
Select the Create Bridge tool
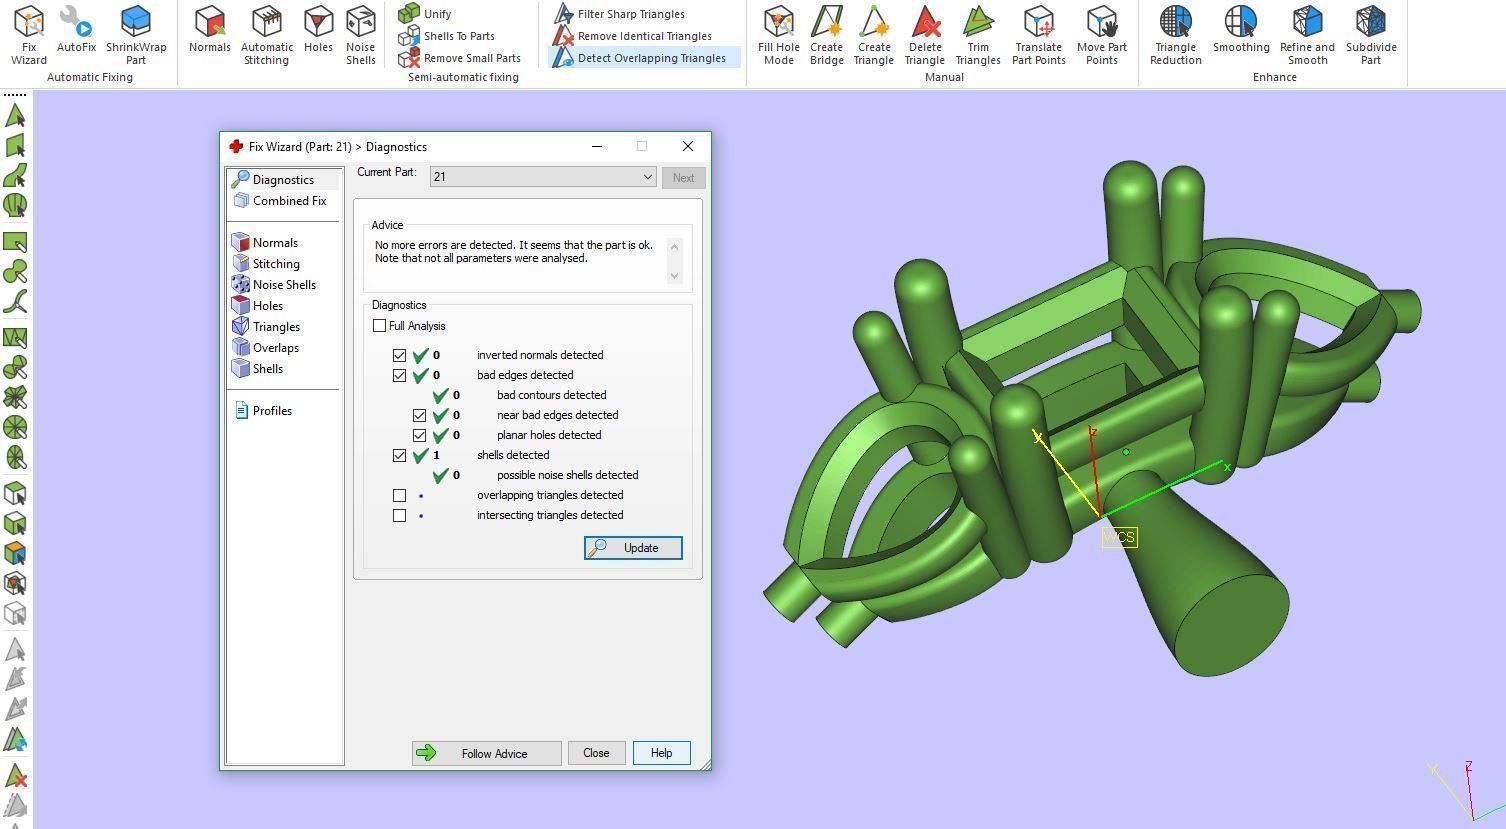827,35
